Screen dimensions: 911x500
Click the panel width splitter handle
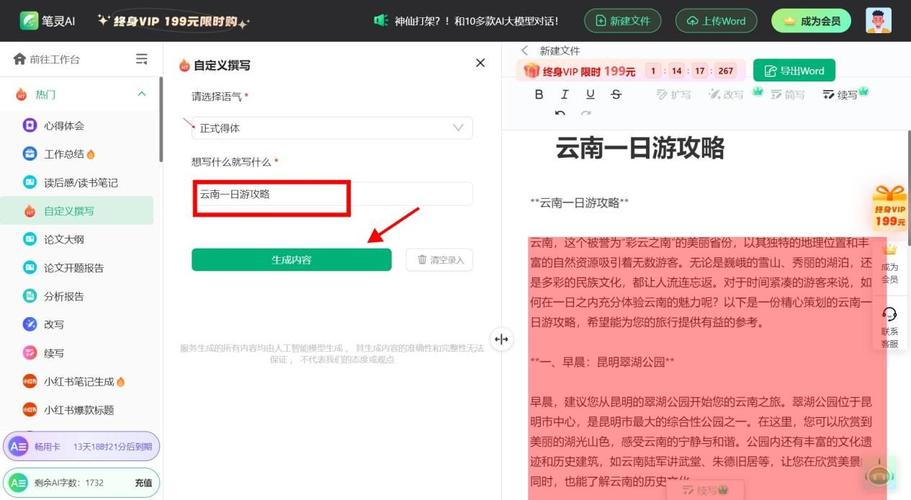coord(501,339)
